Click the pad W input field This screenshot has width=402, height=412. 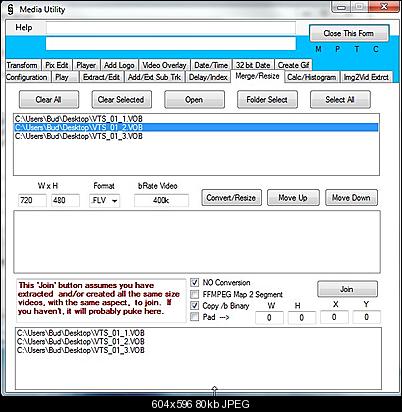point(269,317)
